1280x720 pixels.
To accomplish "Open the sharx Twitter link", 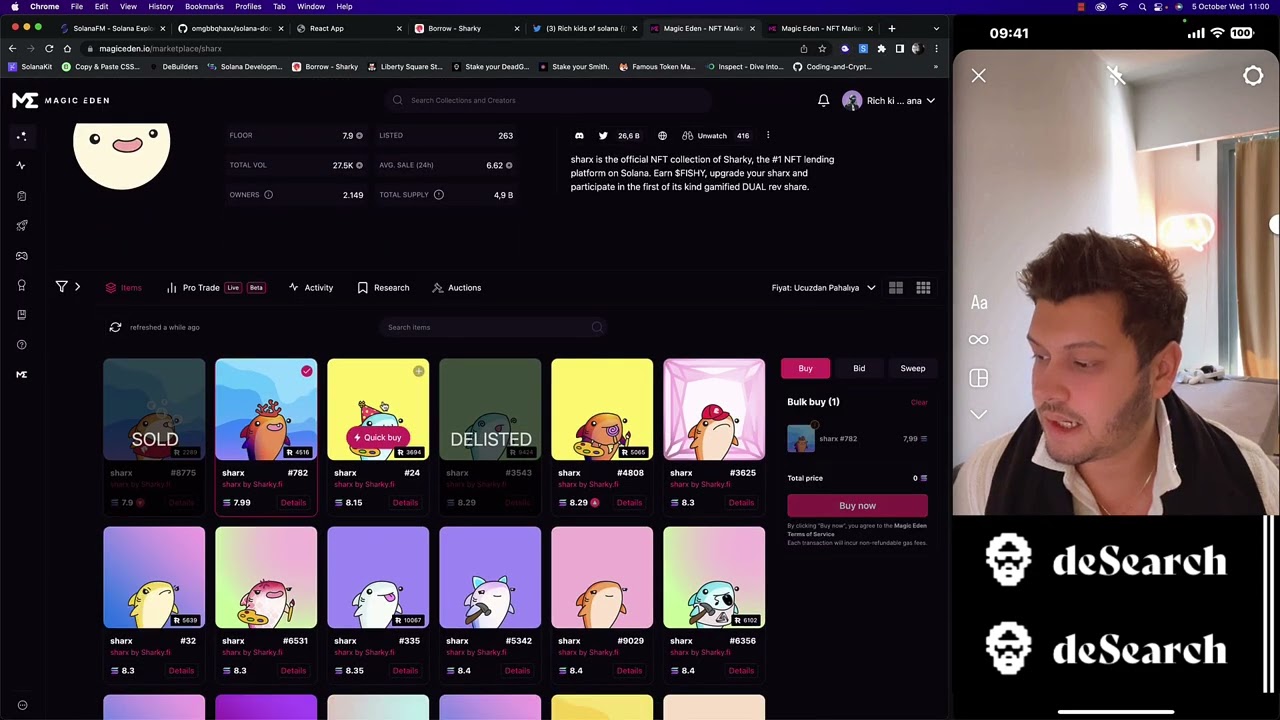I will pos(603,136).
